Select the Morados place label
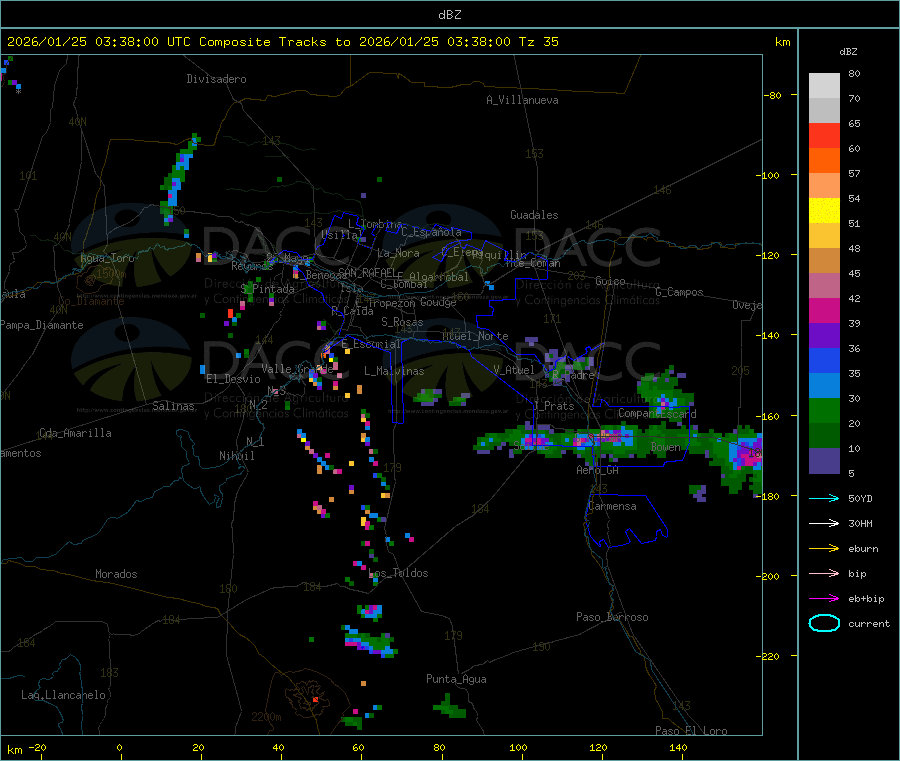The width and height of the screenshot is (900, 761). coord(116,574)
